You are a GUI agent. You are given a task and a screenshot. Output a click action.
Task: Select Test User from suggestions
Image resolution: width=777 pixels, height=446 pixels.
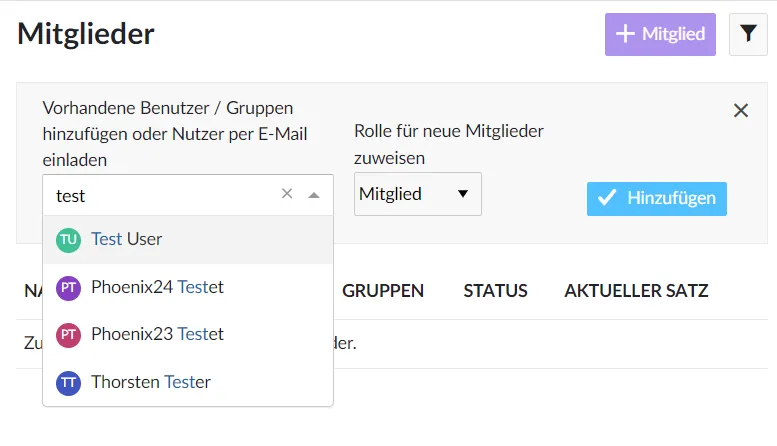point(188,239)
